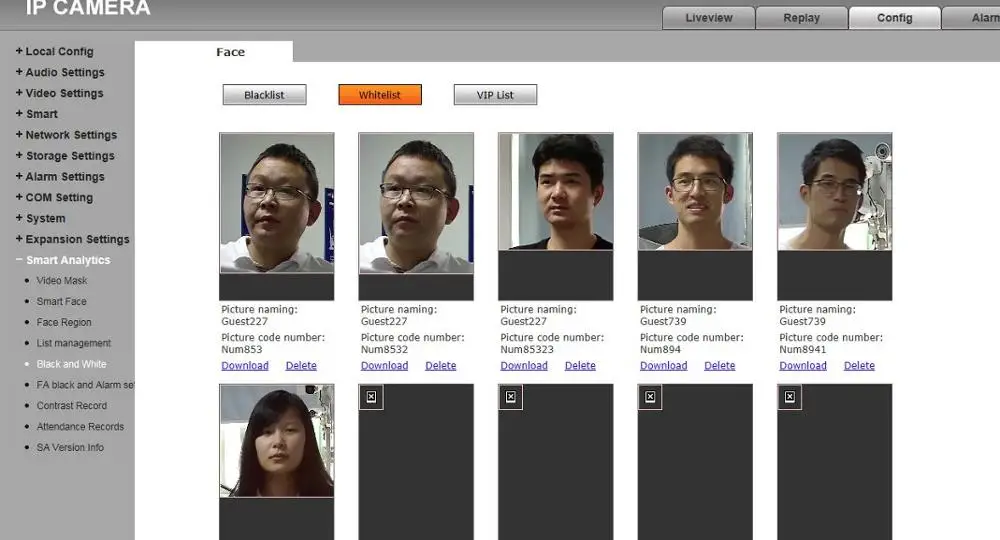Viewport: 1000px width, 540px height.
Task: Select the Whitelist button
Action: coord(380,95)
